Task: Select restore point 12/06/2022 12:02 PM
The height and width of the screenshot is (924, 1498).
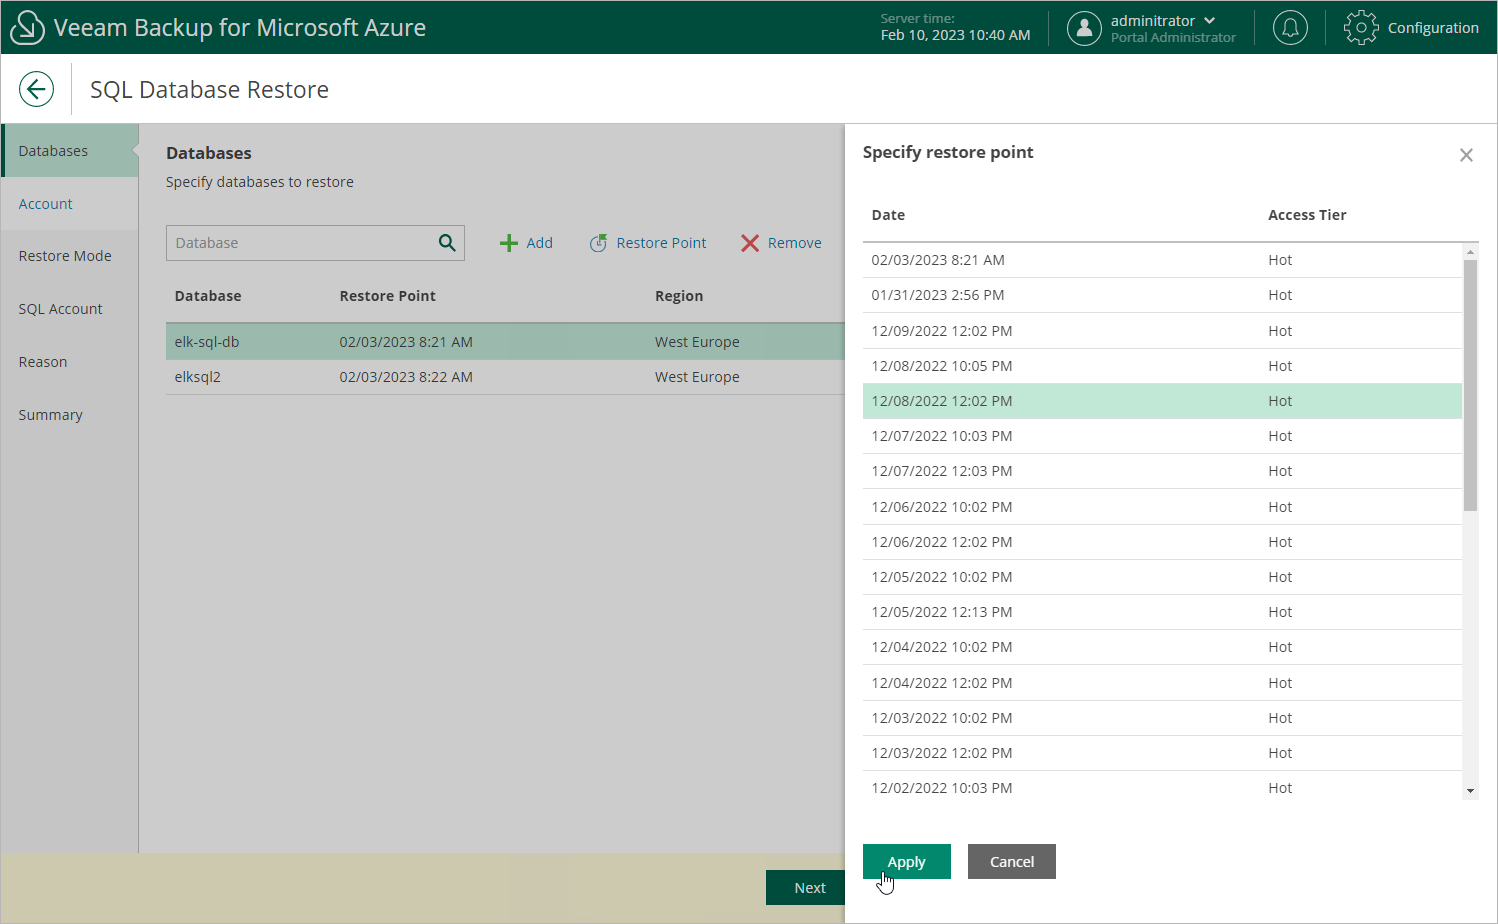Action: (x=1162, y=542)
